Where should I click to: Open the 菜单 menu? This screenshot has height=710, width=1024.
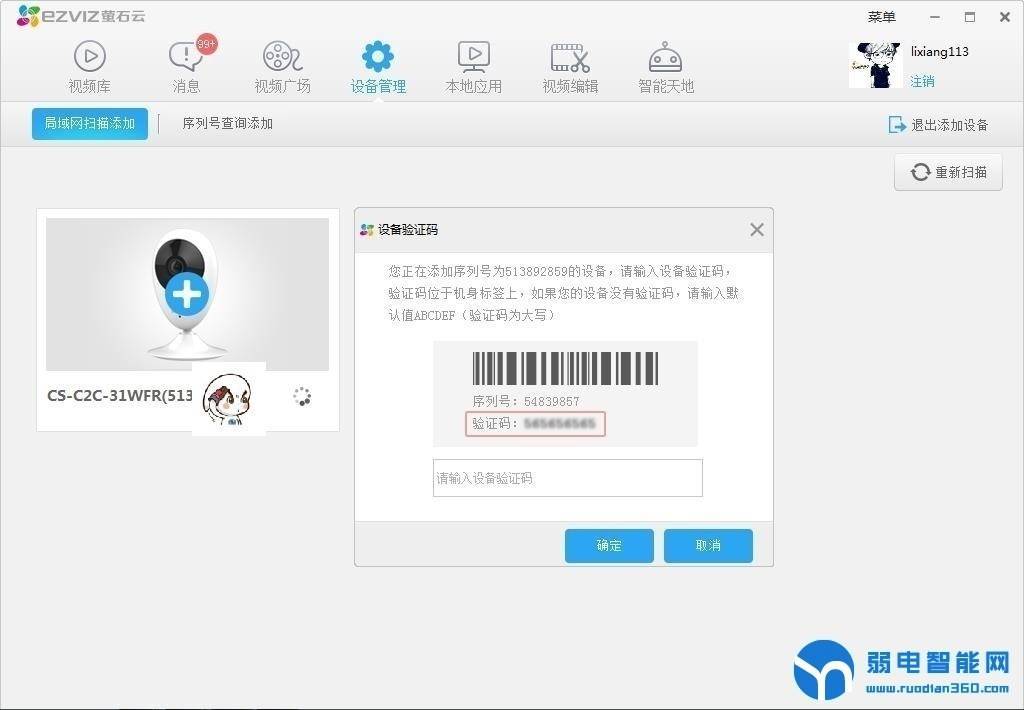(882, 17)
